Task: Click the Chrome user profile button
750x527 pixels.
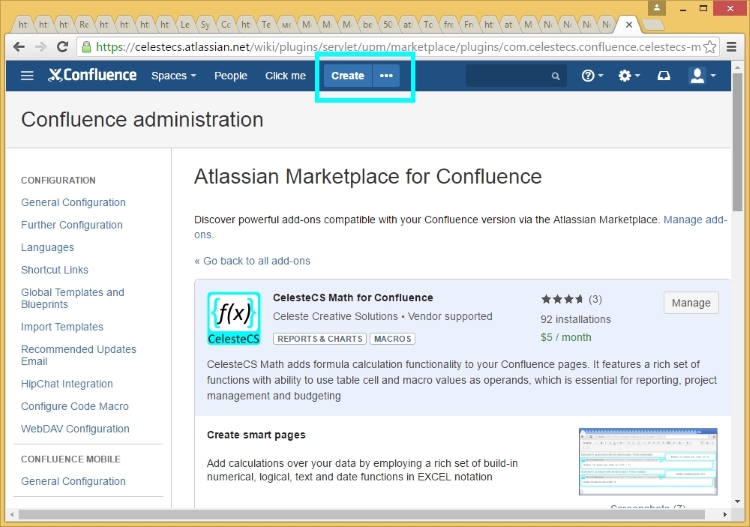Action: 657,8
